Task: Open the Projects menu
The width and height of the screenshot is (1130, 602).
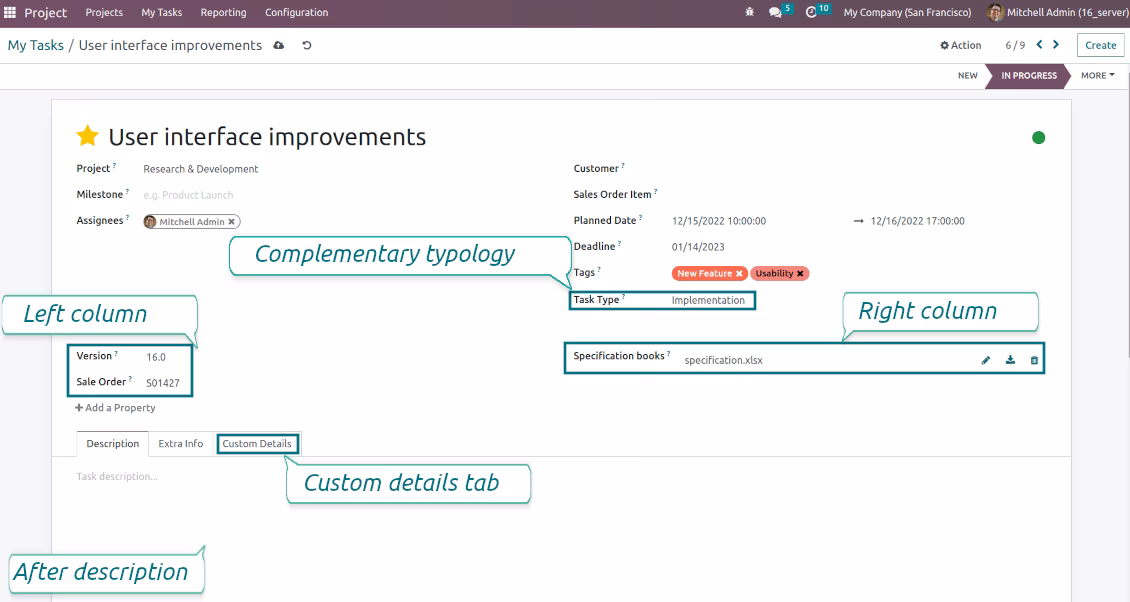Action: (104, 12)
